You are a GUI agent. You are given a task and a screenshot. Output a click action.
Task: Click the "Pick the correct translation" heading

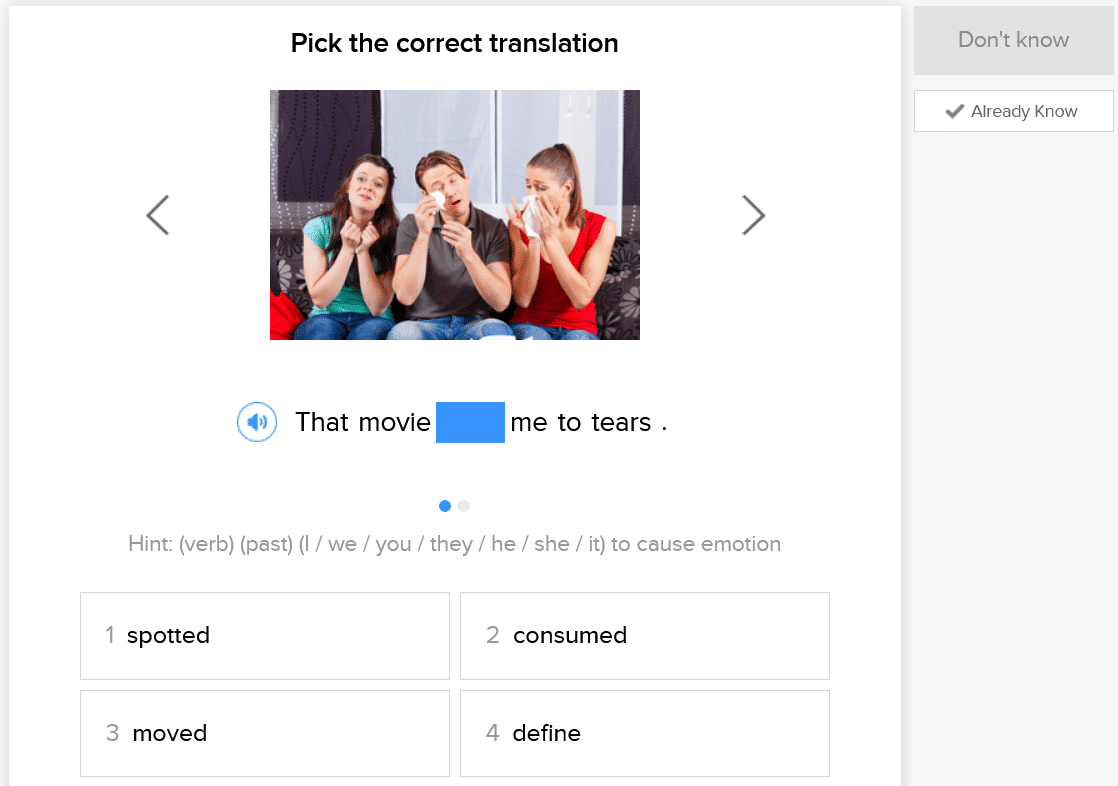(x=455, y=43)
